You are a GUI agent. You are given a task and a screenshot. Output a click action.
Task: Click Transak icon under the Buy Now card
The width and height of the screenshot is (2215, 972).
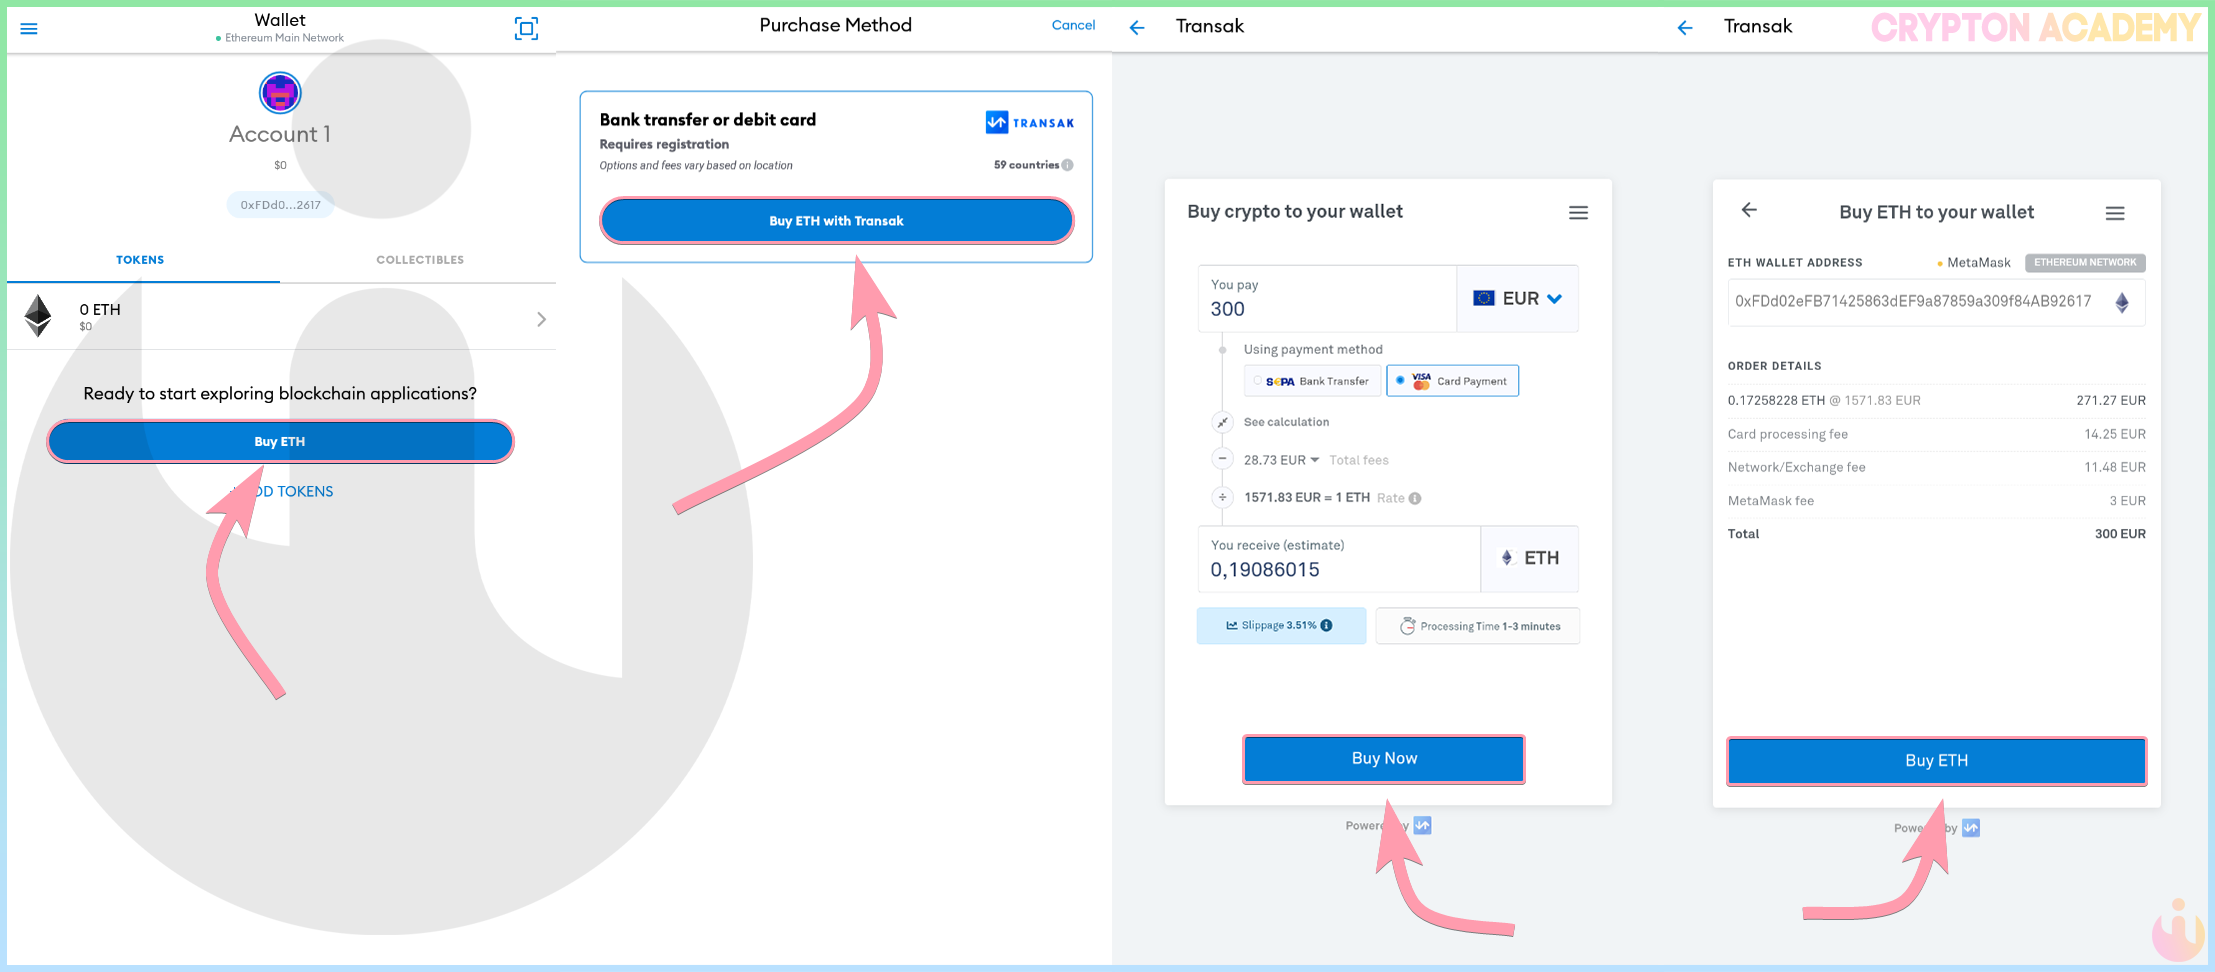pos(1422,825)
